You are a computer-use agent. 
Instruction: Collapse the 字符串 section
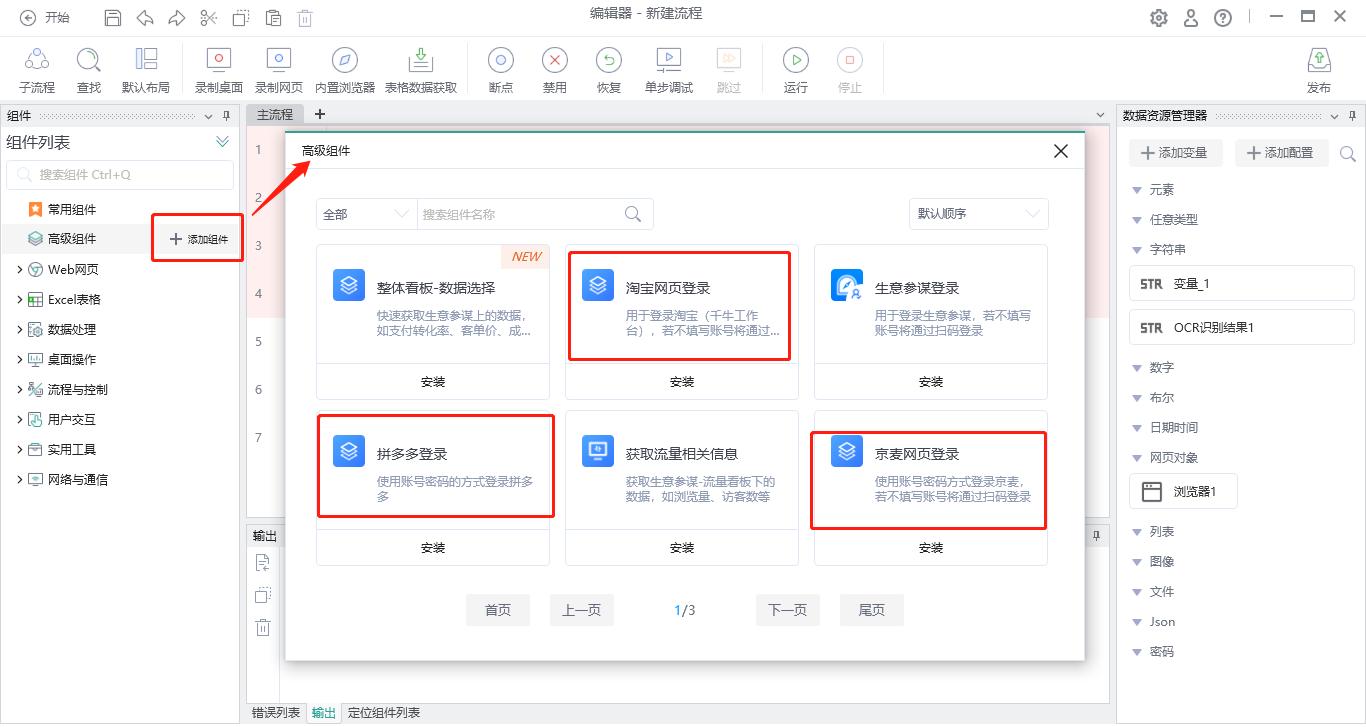[x=1137, y=250]
